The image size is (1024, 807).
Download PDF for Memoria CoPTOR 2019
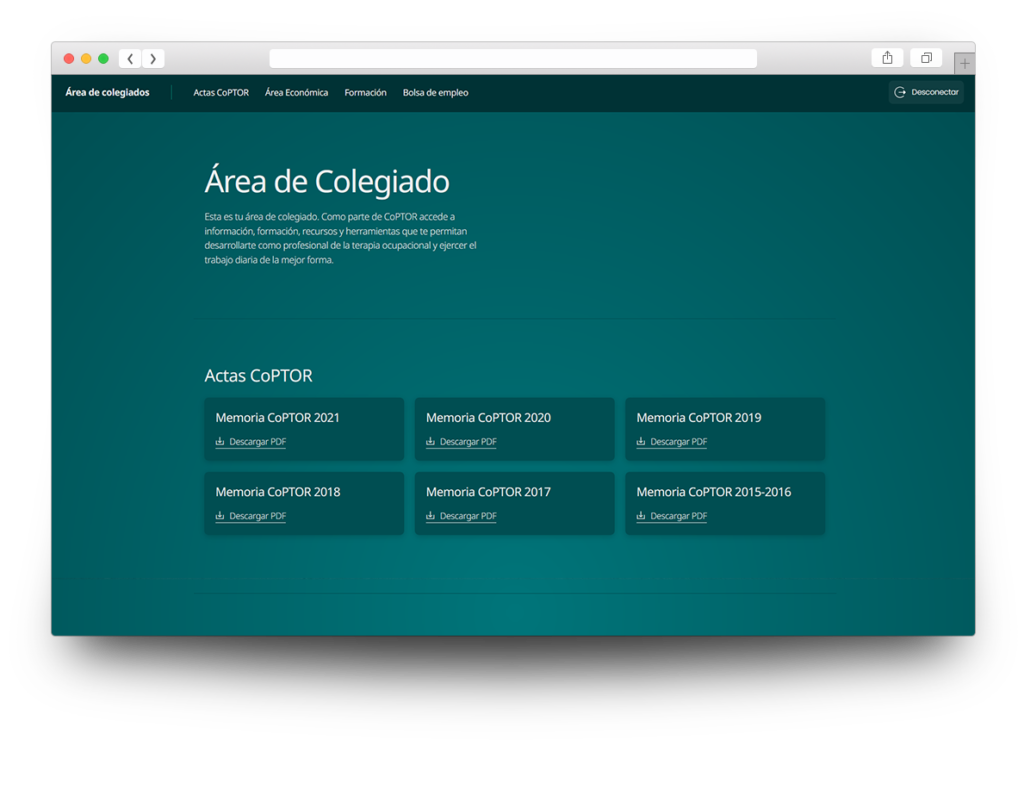point(671,442)
